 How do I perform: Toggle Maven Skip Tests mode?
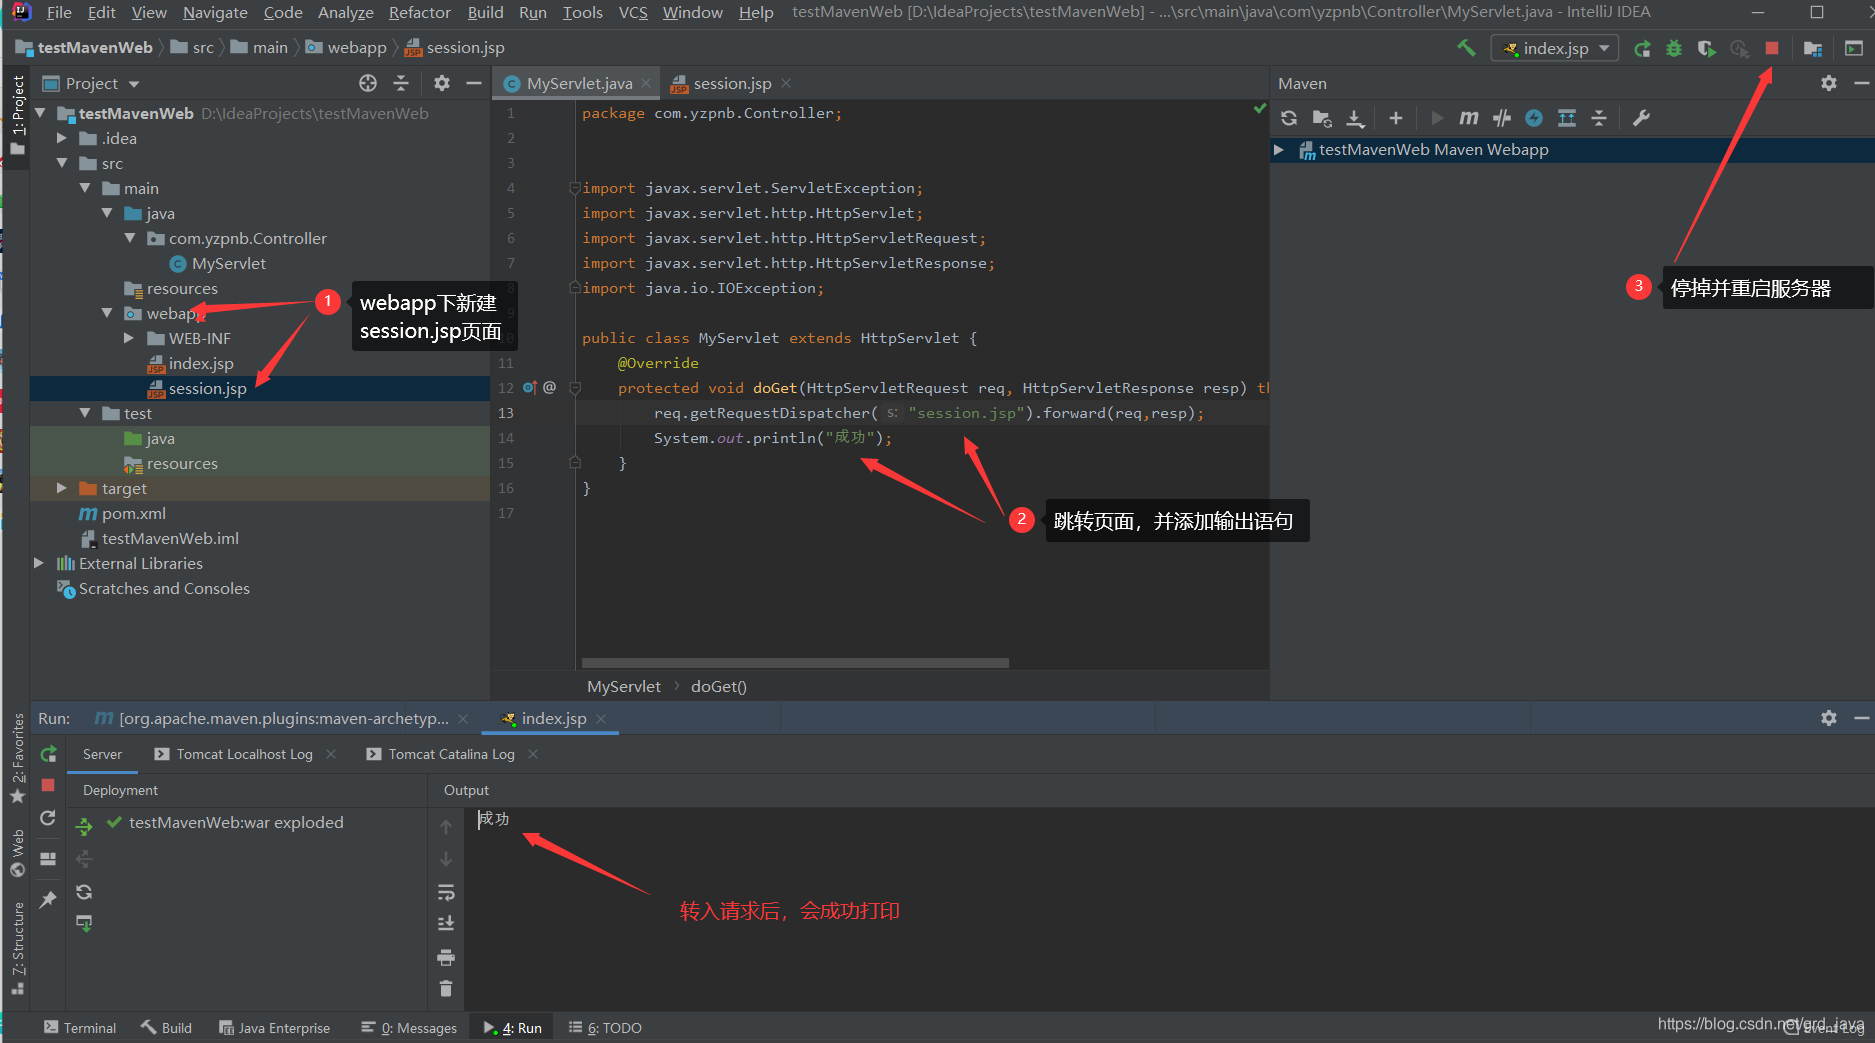(x=1534, y=118)
